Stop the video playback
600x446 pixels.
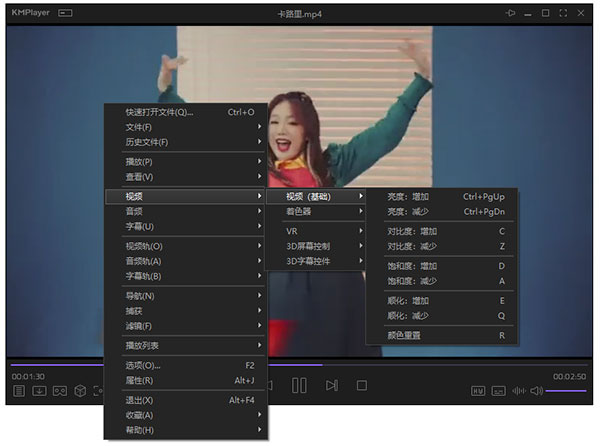click(362, 386)
